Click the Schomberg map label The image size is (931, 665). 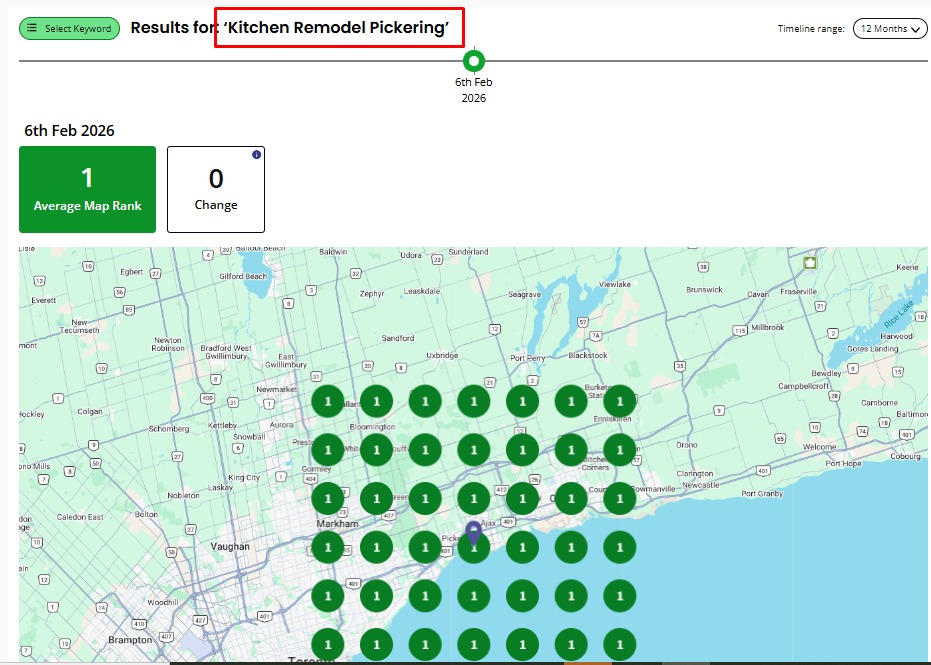point(169,429)
